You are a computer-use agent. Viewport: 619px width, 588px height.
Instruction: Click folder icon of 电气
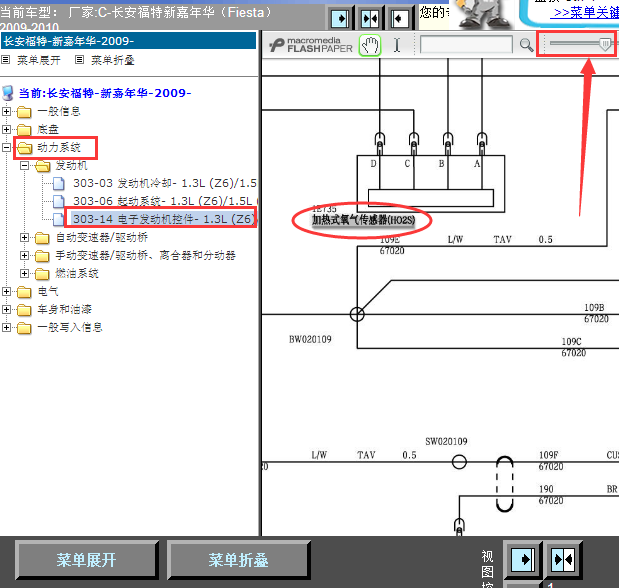(24, 292)
